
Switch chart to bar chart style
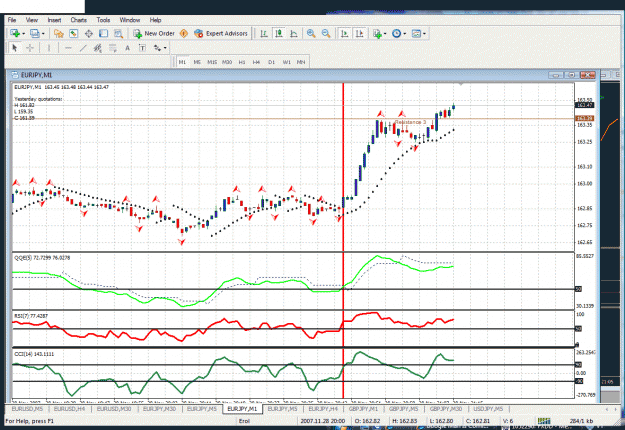[x=264, y=33]
